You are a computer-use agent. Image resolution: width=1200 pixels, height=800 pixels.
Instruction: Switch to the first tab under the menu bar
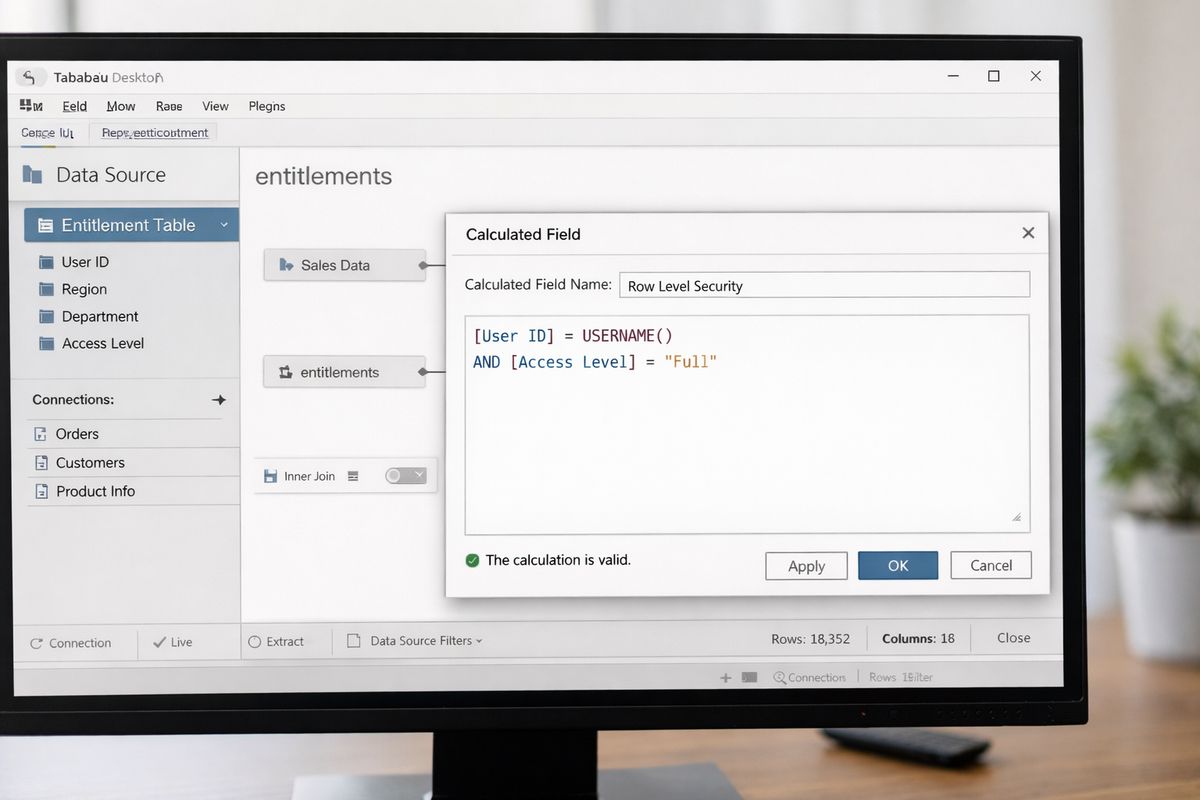47,133
